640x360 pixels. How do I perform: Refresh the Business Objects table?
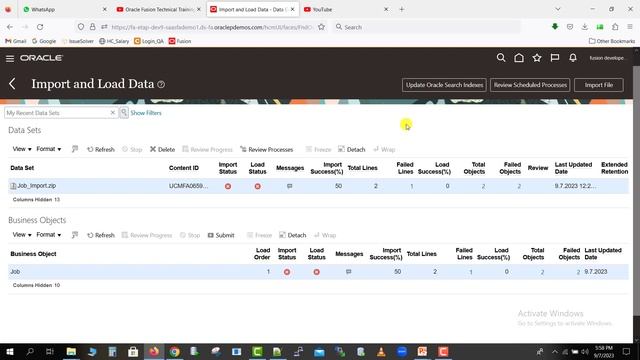[101, 235]
